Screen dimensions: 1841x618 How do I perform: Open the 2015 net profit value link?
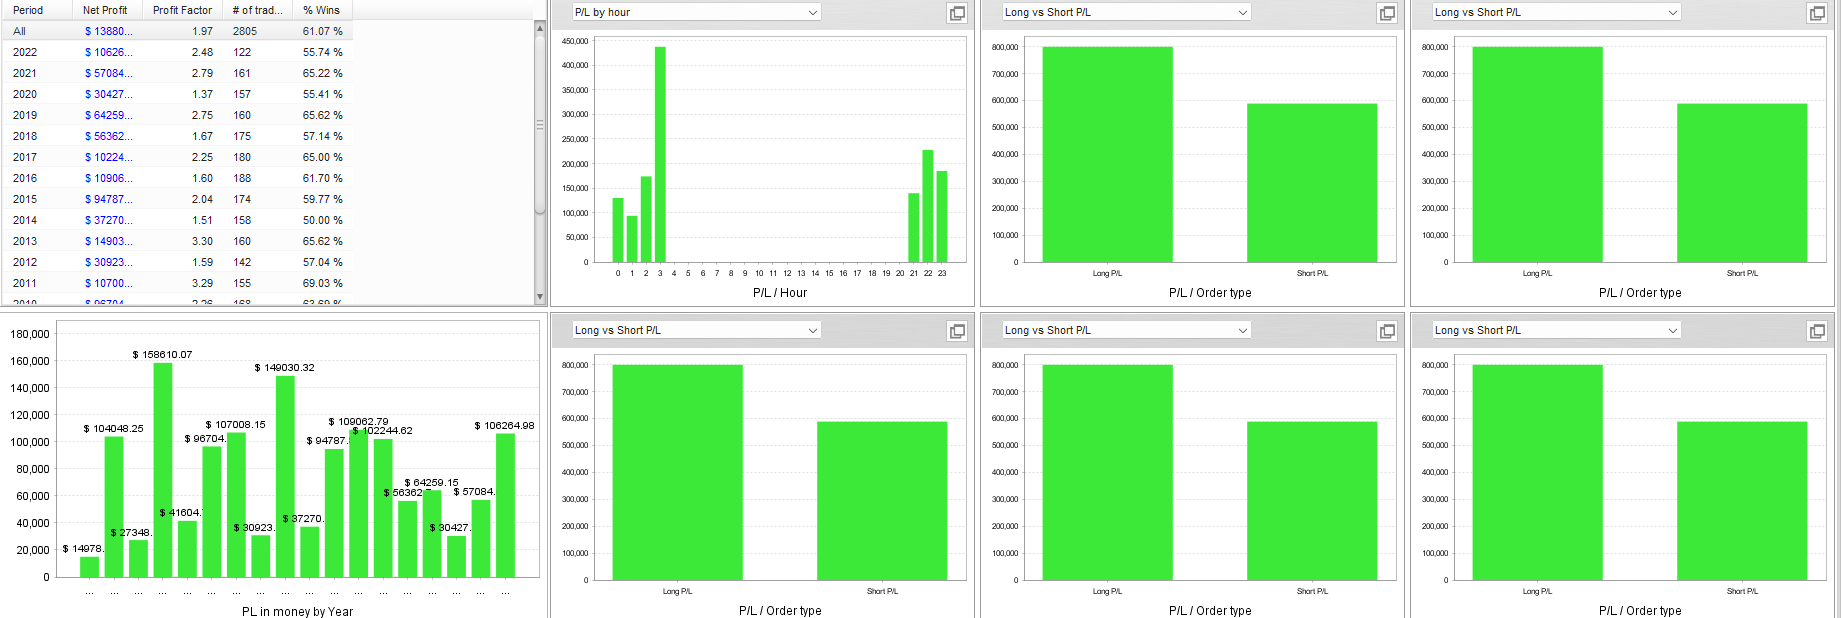(108, 199)
